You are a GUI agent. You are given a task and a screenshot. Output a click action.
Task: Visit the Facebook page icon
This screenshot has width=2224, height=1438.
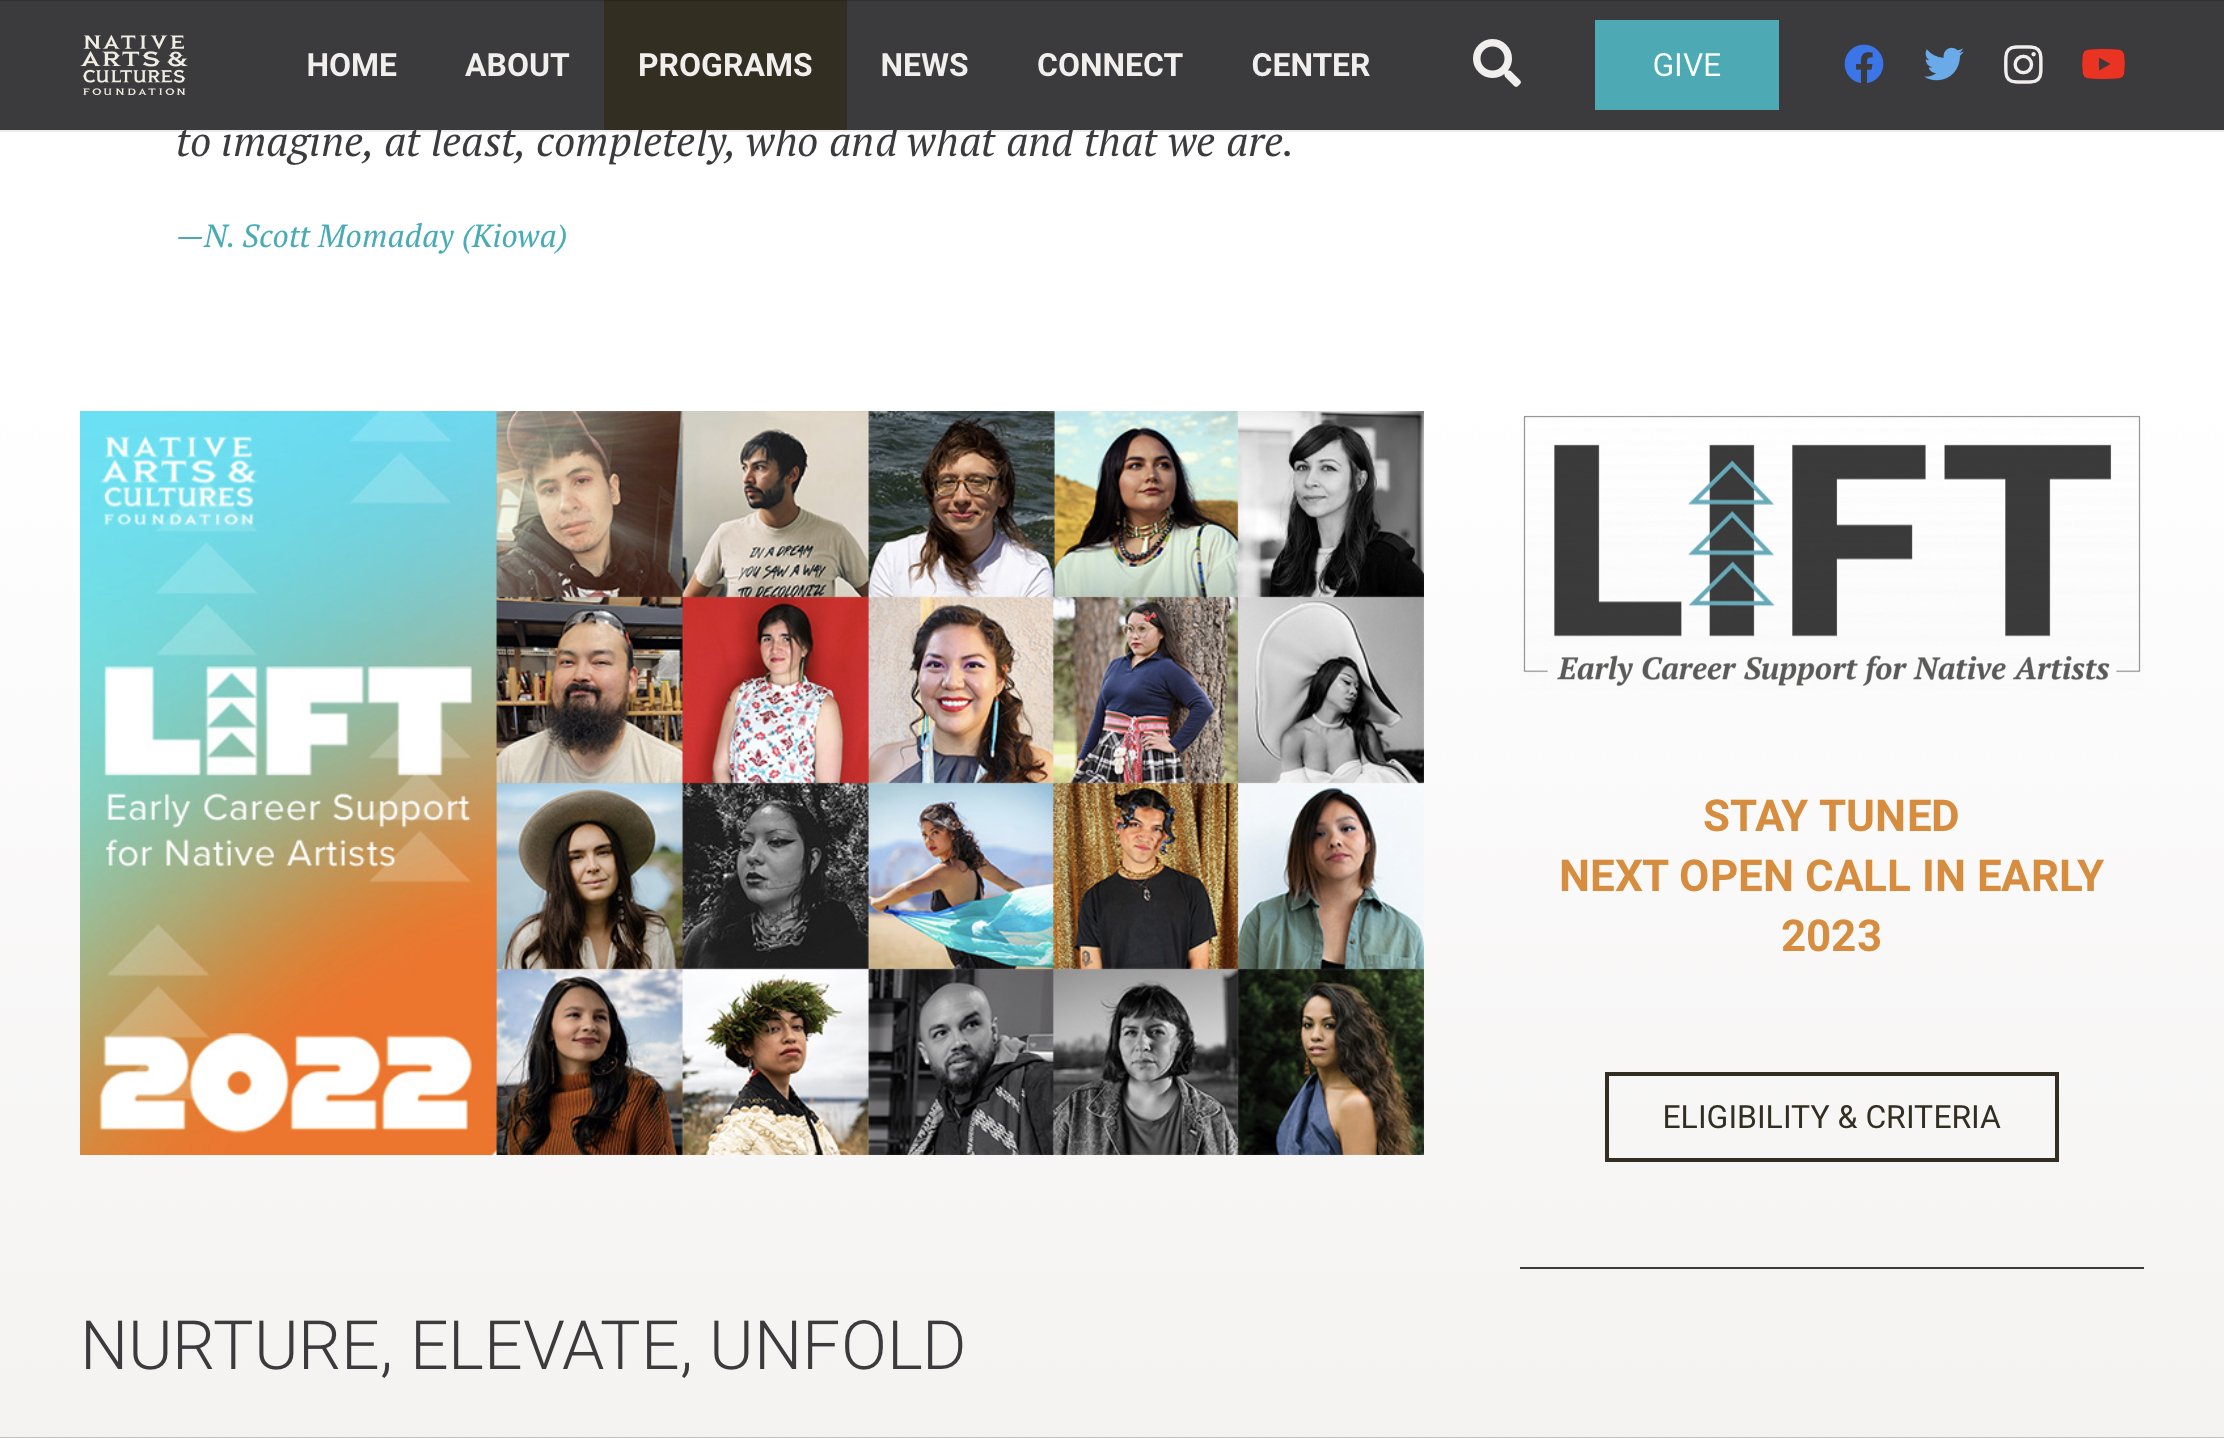pos(1864,65)
